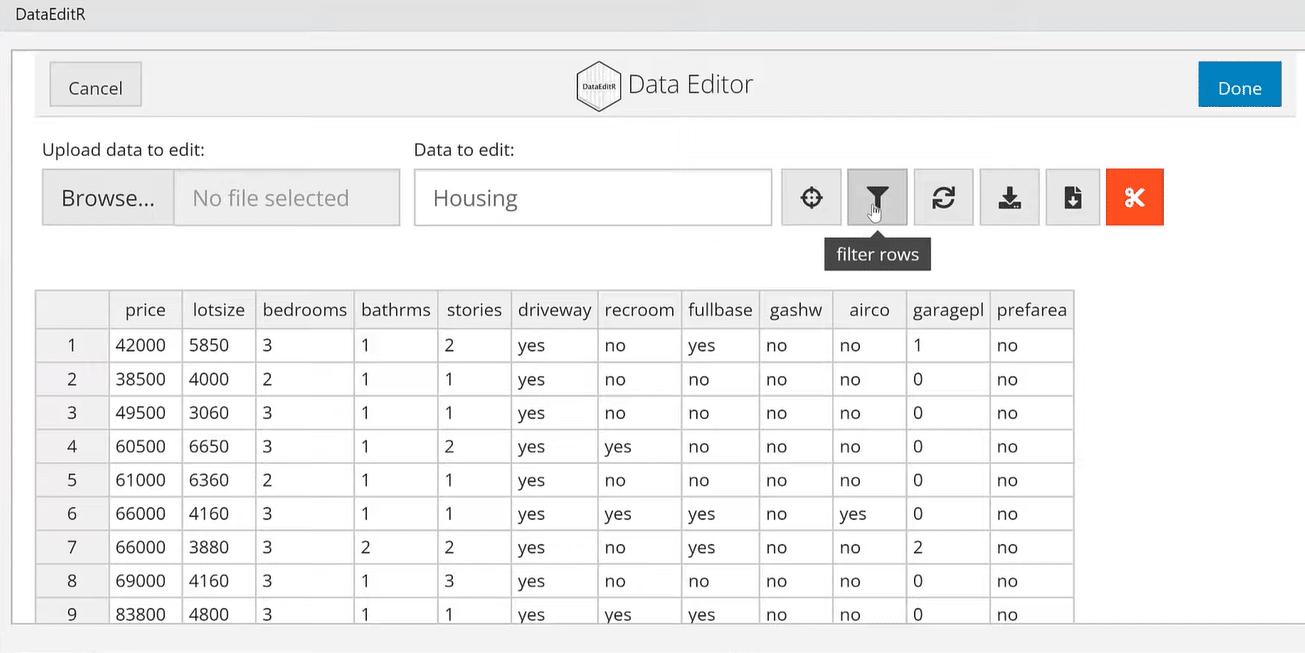Click the DataEditR hexagon logo
This screenshot has width=1305, height=653.
598,86
